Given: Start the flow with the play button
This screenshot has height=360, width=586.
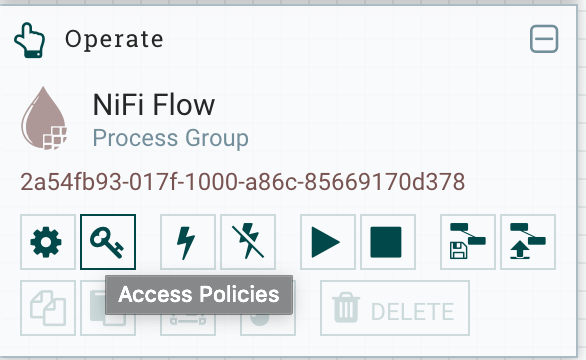Looking at the screenshot, I should pyautogui.click(x=328, y=242).
